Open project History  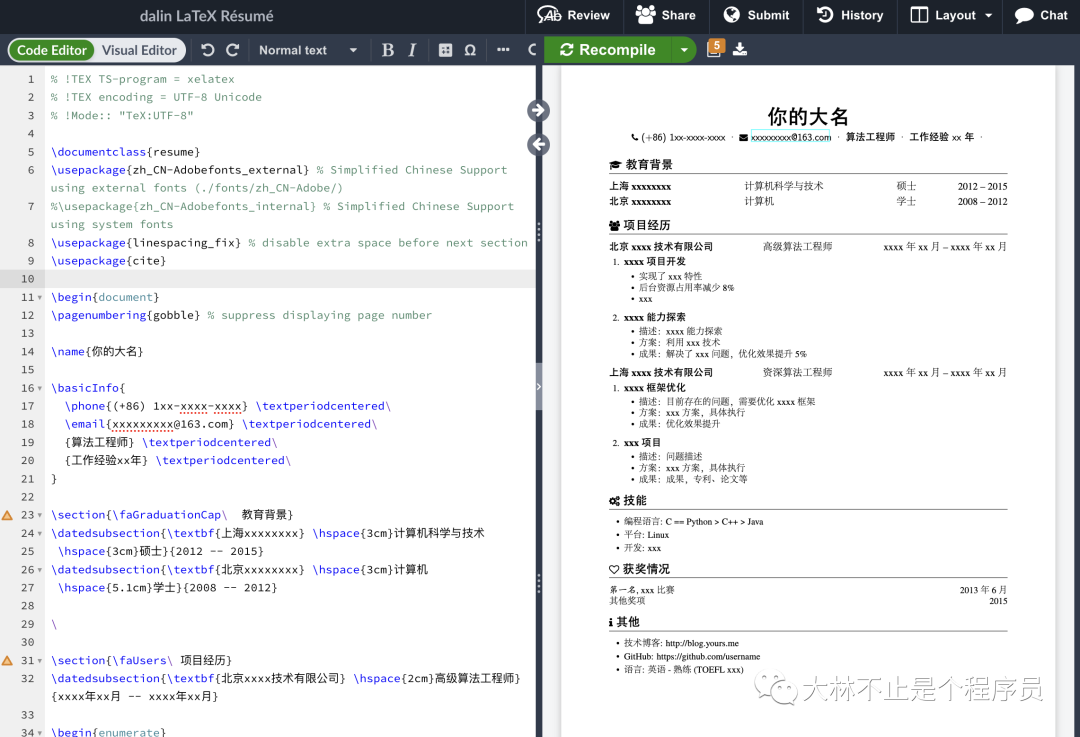850,15
